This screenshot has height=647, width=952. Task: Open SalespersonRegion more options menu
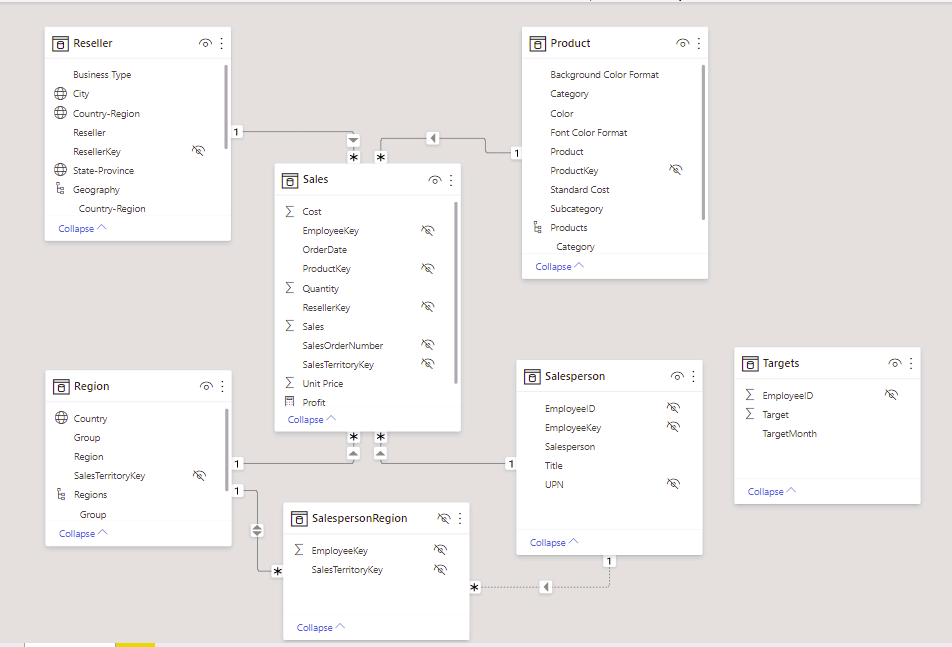pyautogui.click(x=460, y=518)
